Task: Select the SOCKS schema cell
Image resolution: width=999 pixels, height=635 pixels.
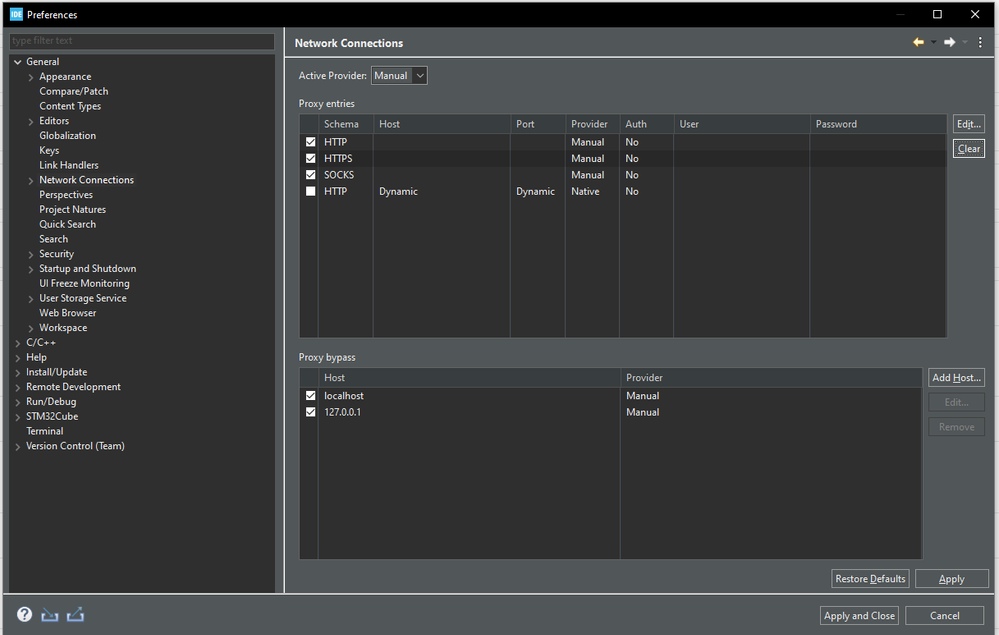Action: tap(339, 175)
